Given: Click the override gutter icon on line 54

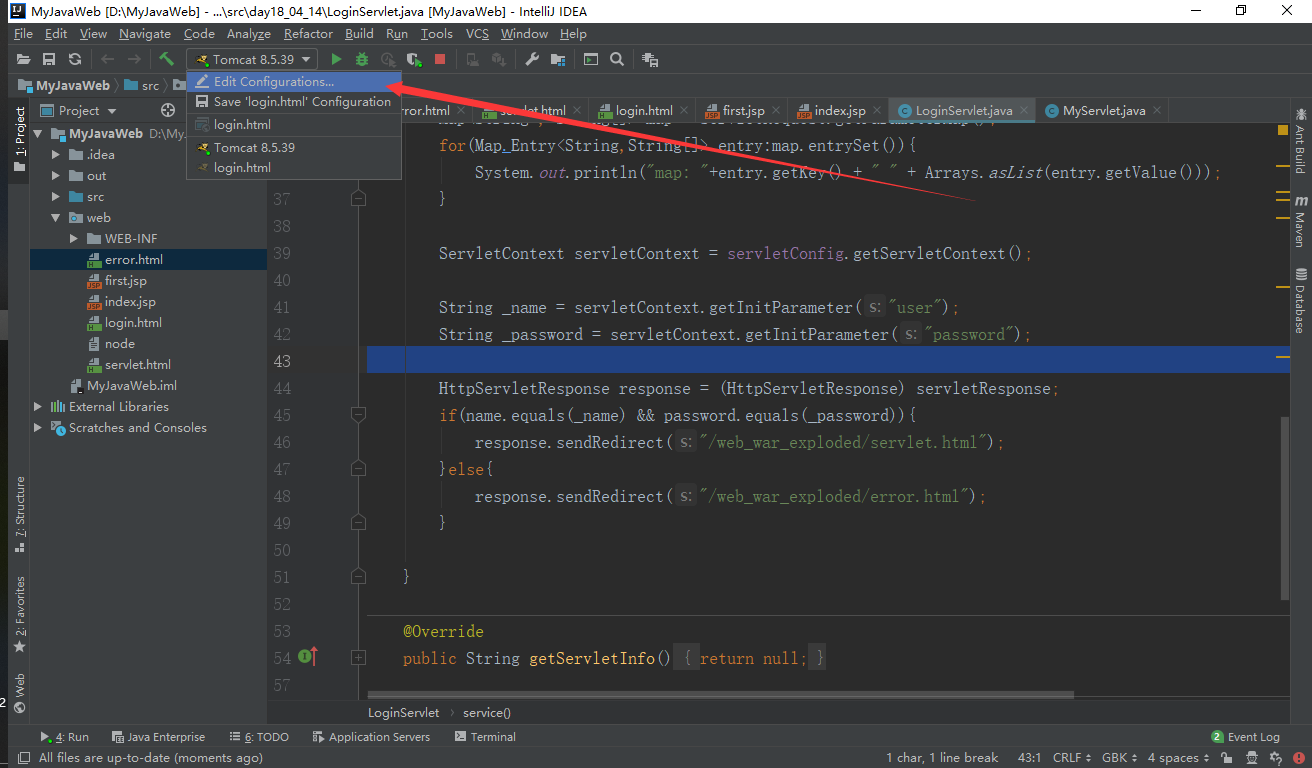Looking at the screenshot, I should click(308, 657).
